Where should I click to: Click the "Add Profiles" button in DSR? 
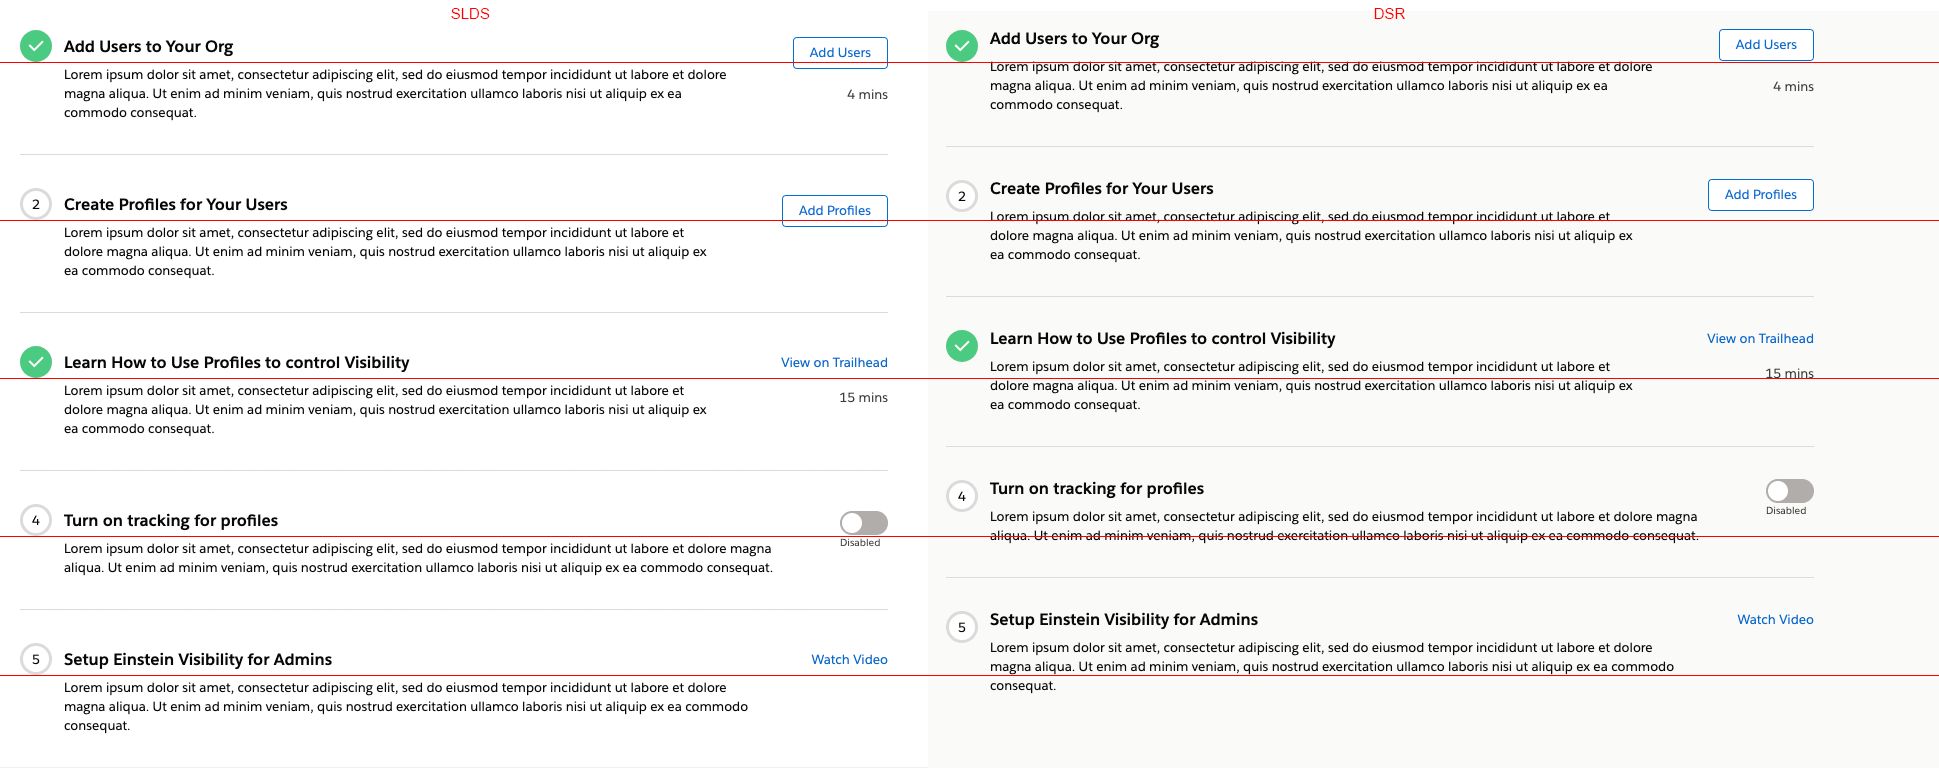tap(1760, 194)
